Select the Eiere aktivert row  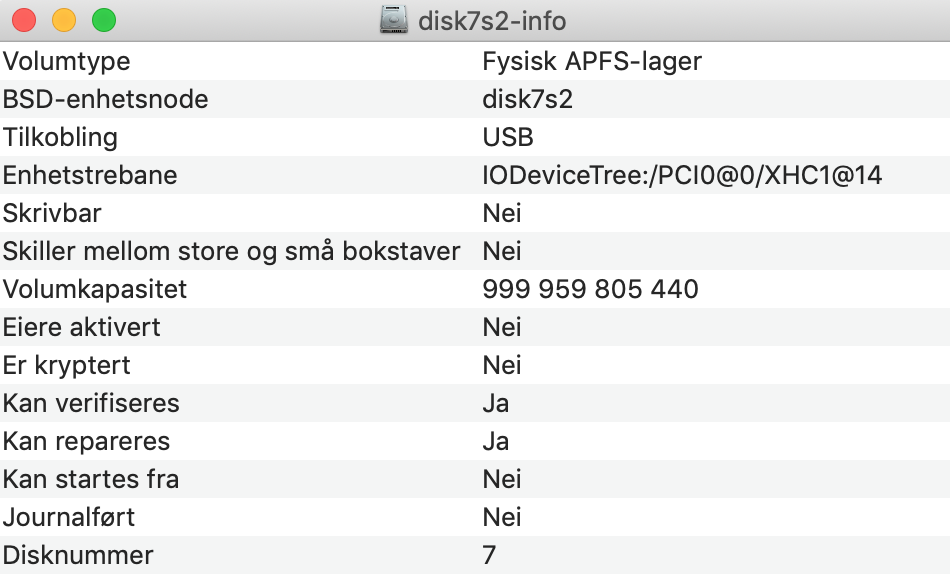pyautogui.click(x=475, y=327)
